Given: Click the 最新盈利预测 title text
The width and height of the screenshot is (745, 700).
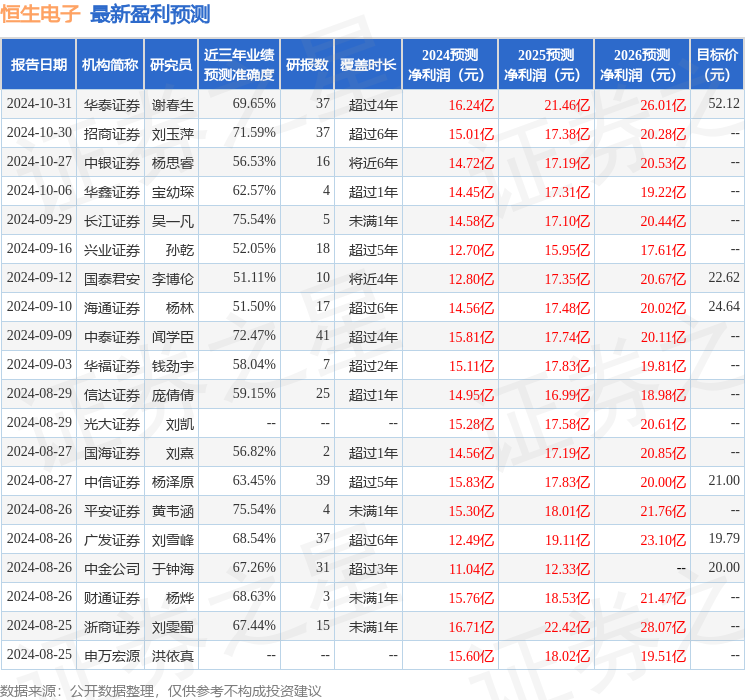Looking at the screenshot, I should pos(150,14).
